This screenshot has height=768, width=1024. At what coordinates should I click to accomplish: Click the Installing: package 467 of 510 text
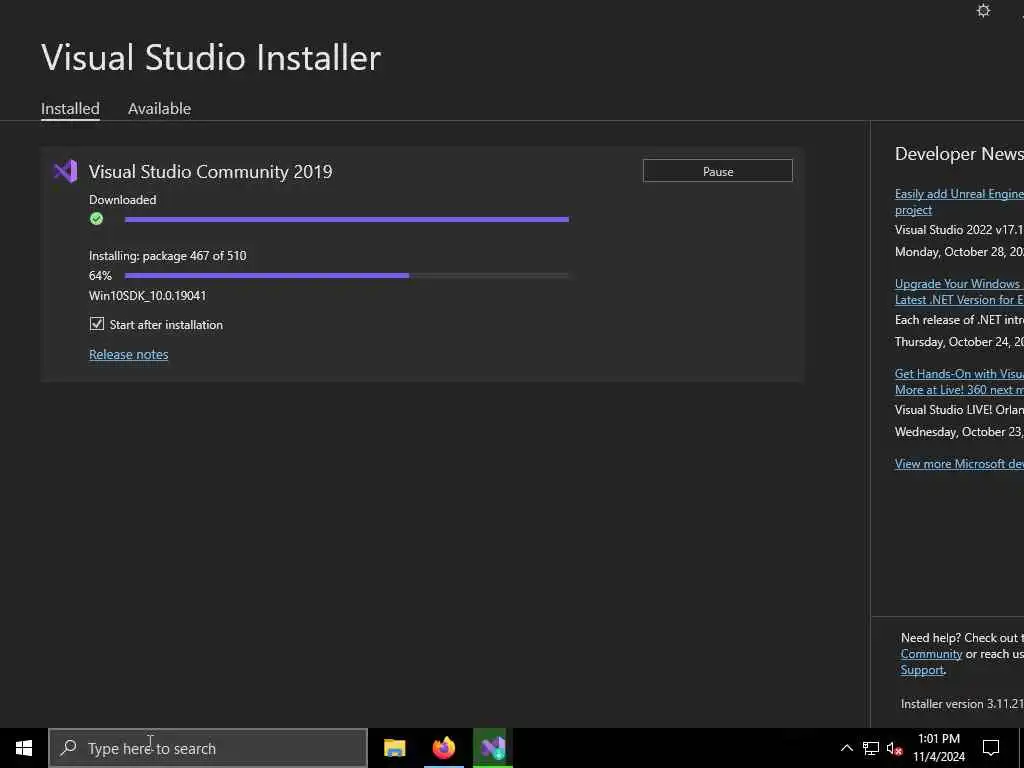coord(168,256)
